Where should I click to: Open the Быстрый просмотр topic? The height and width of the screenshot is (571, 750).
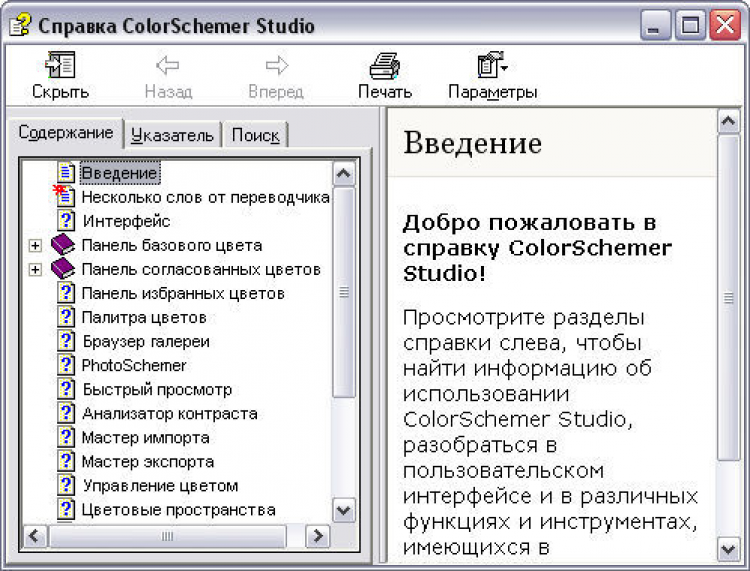tap(157, 389)
